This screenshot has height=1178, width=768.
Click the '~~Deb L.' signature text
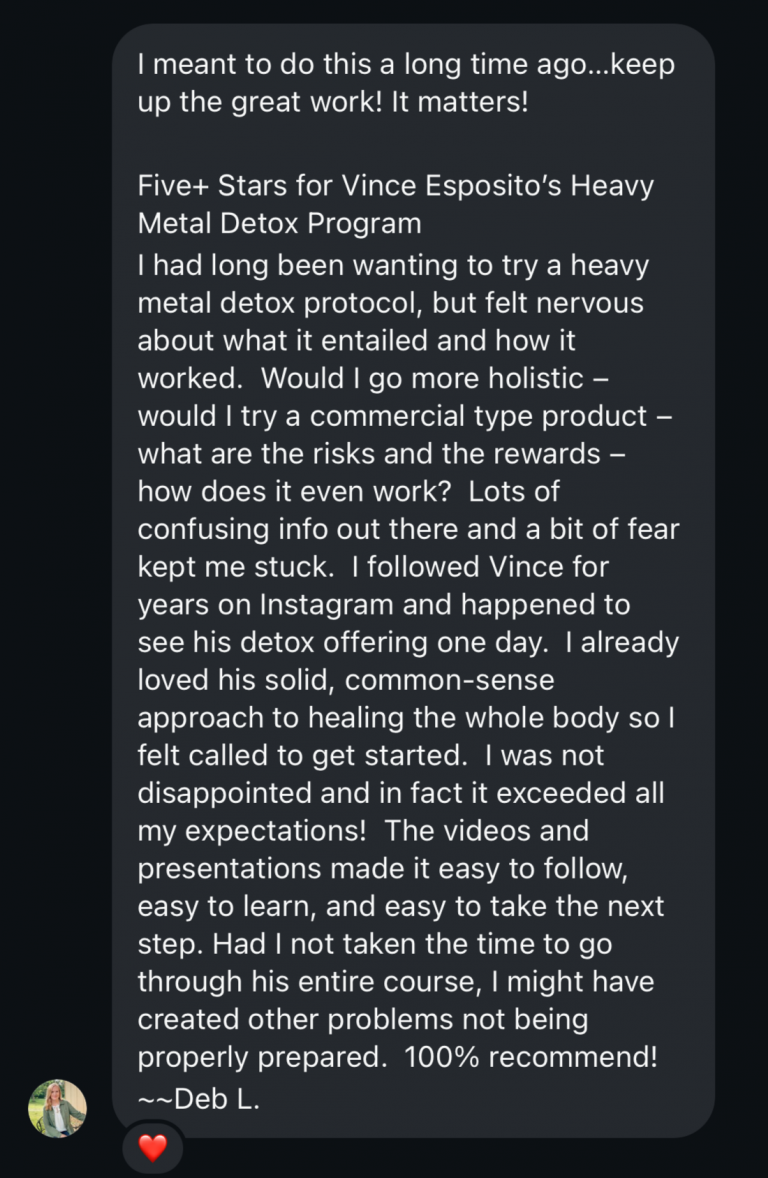click(199, 1100)
